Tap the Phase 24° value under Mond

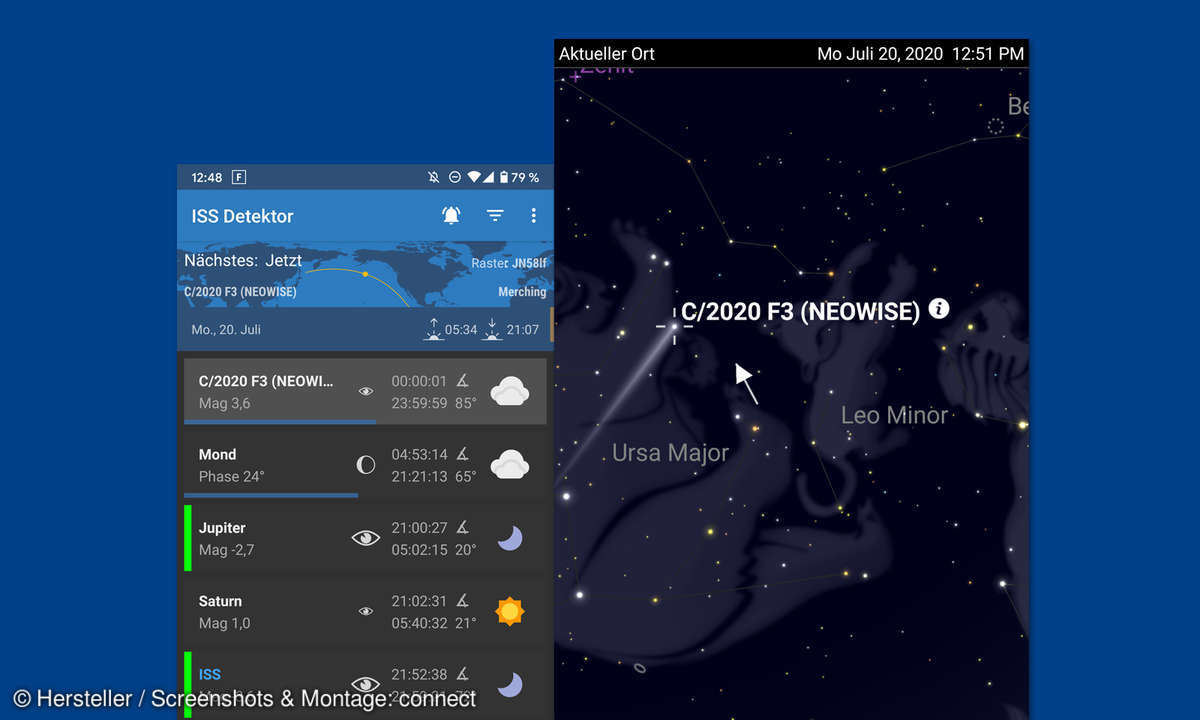(232, 476)
